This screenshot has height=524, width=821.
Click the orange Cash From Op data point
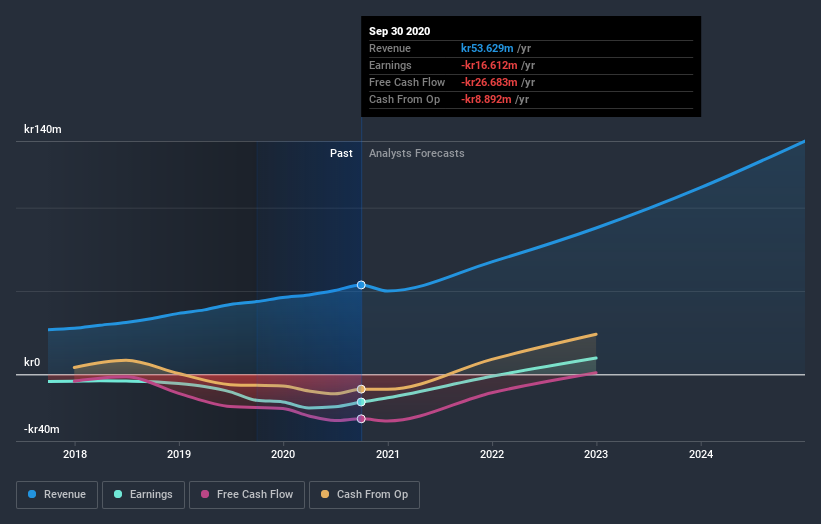click(361, 389)
